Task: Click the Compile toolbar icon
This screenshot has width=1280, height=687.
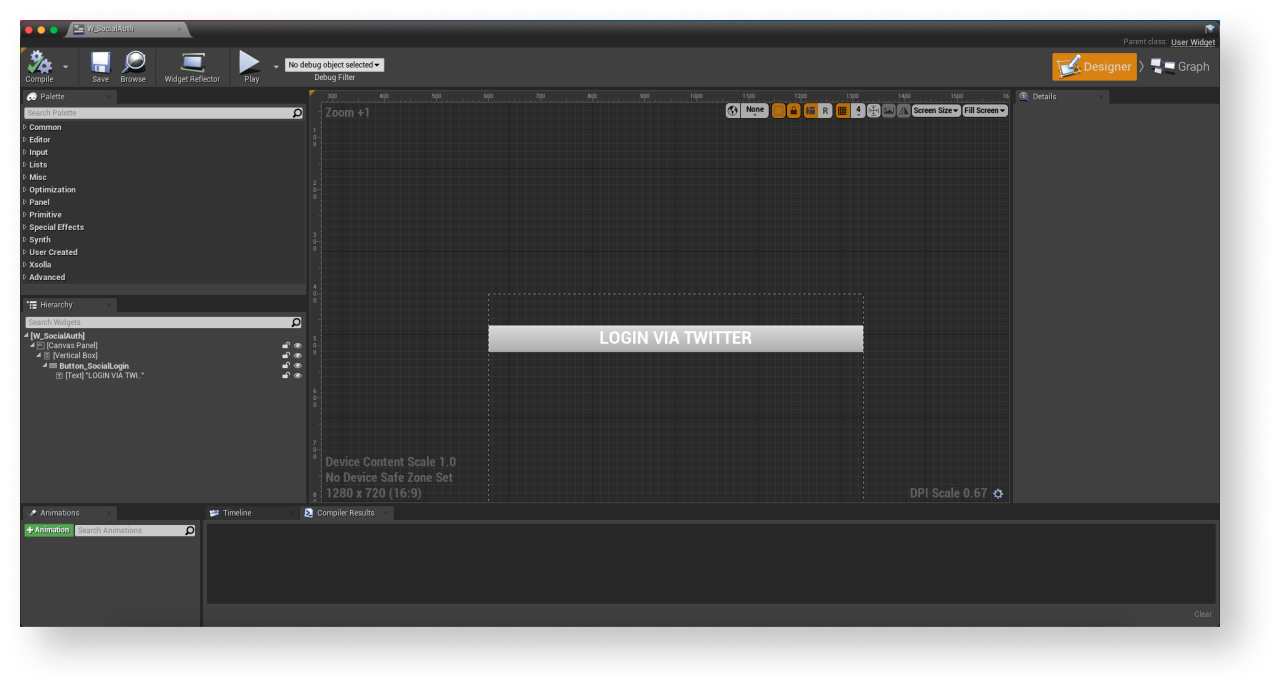Action: pyautogui.click(x=39, y=65)
